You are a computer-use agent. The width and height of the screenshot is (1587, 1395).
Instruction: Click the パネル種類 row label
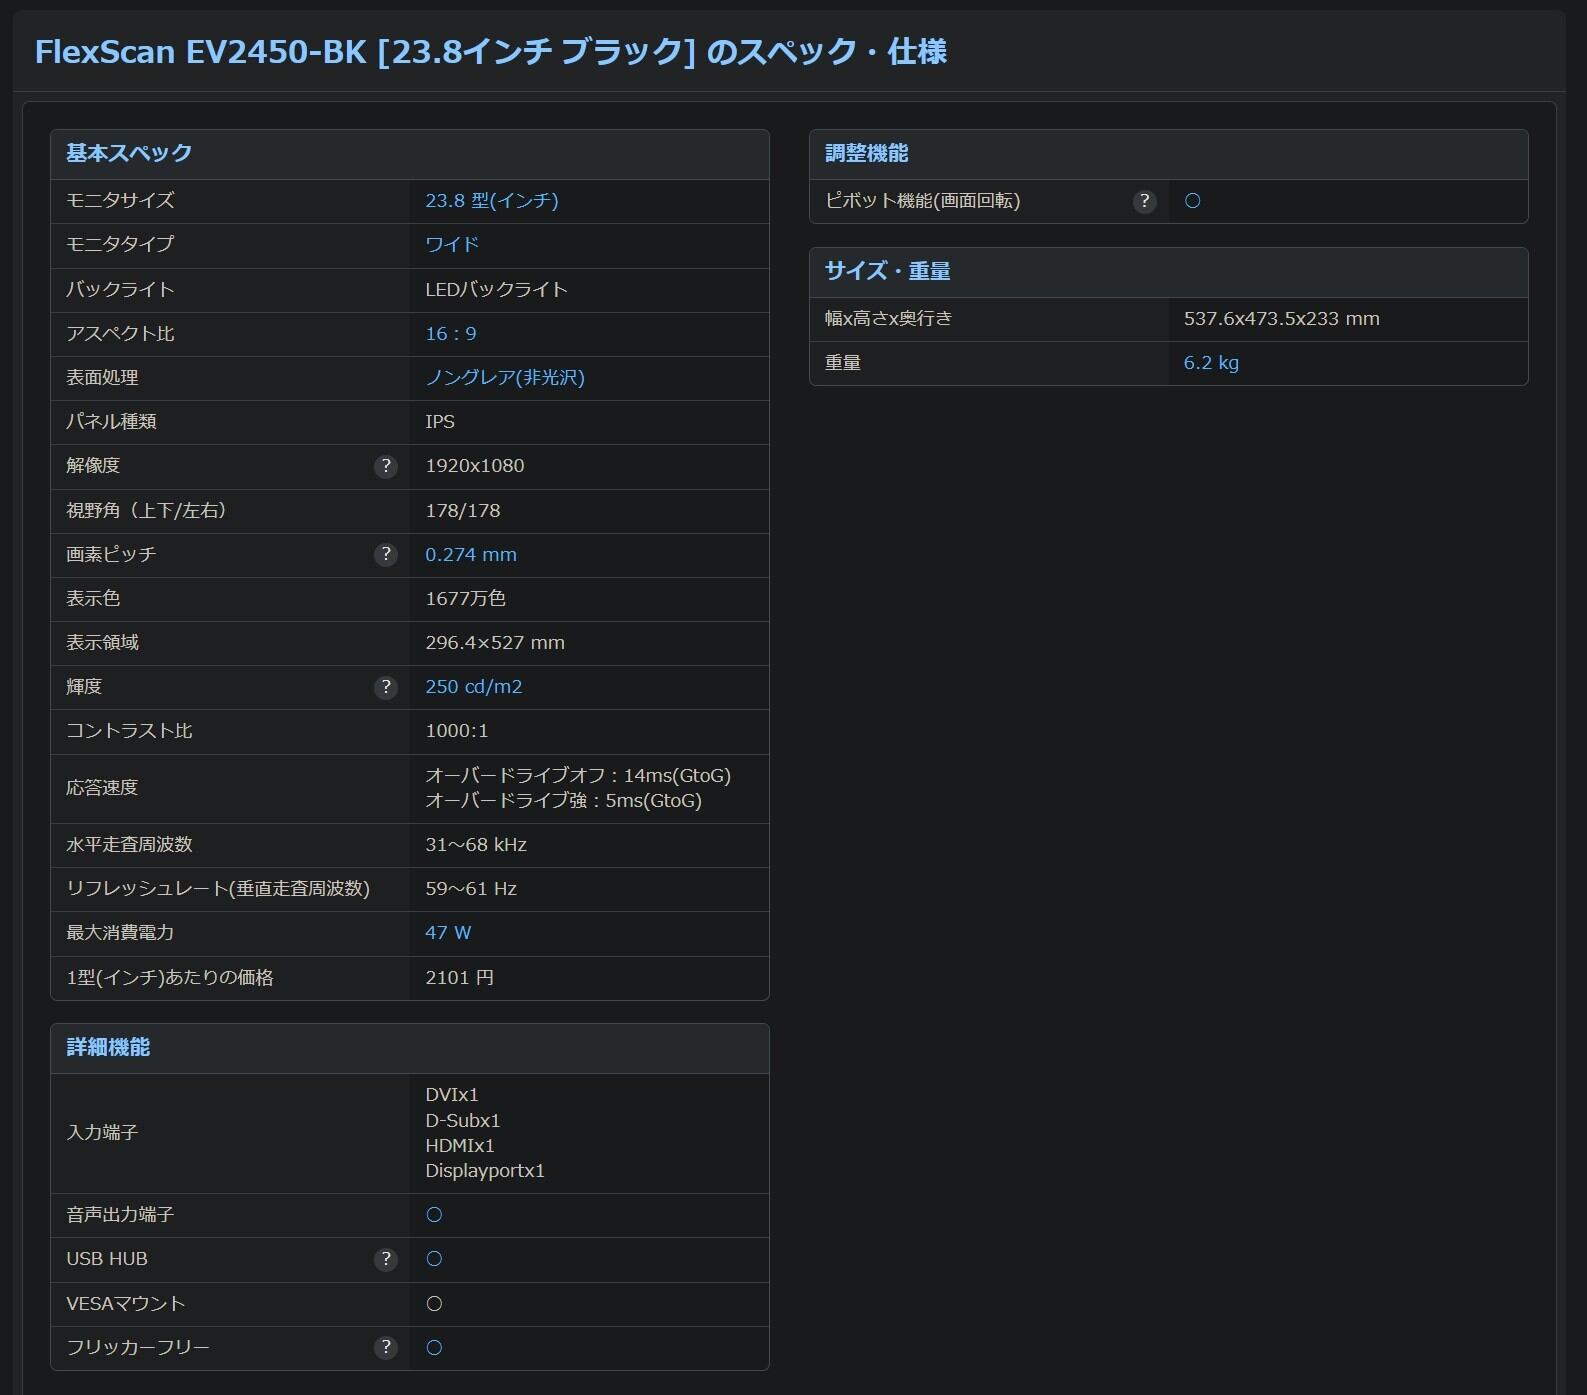(x=111, y=422)
